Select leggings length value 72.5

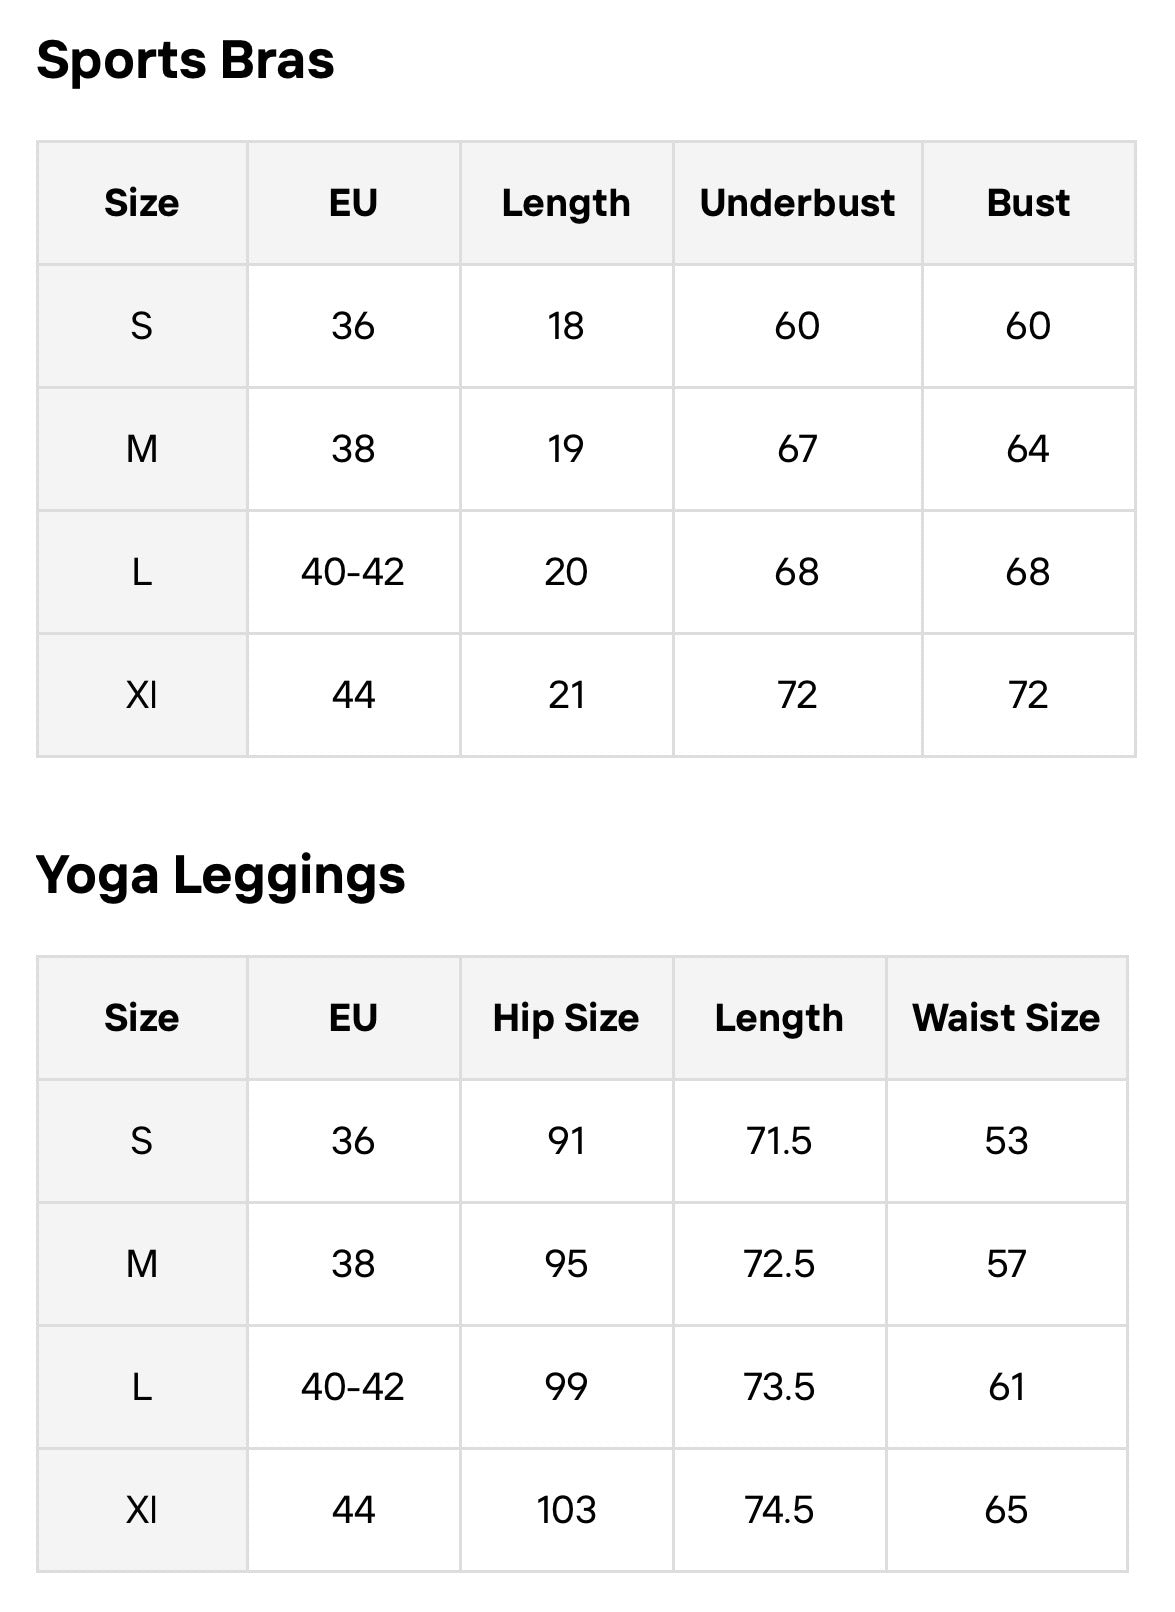tap(779, 1264)
